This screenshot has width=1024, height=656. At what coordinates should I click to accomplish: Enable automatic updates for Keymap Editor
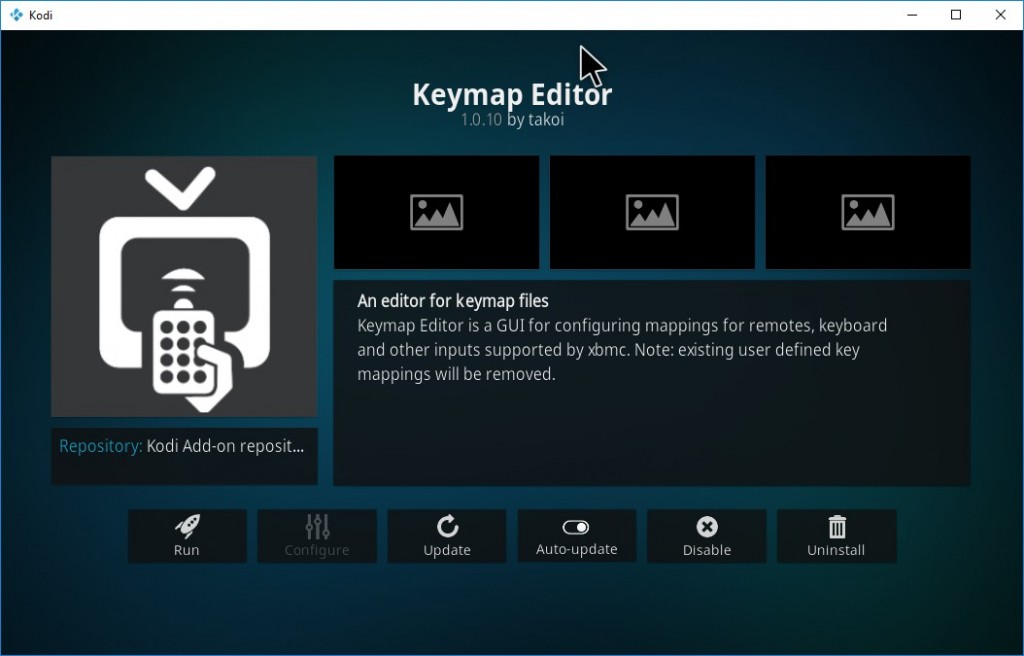point(577,536)
